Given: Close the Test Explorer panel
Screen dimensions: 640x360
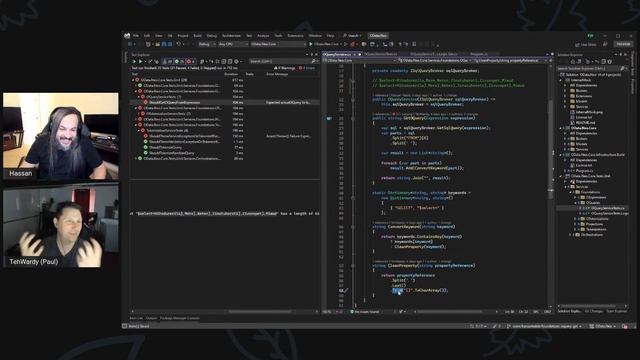Looking at the screenshot, I should pos(316,54).
